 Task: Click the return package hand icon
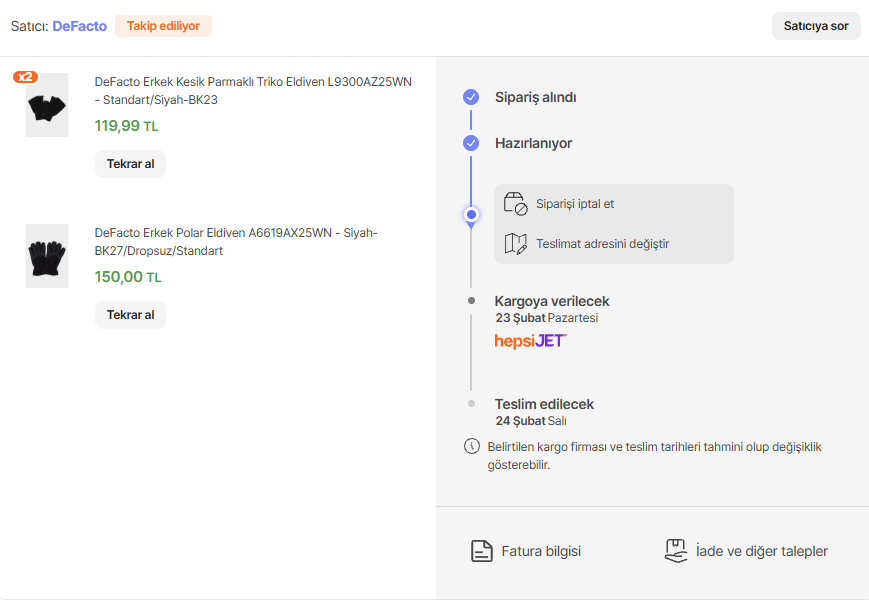point(676,551)
